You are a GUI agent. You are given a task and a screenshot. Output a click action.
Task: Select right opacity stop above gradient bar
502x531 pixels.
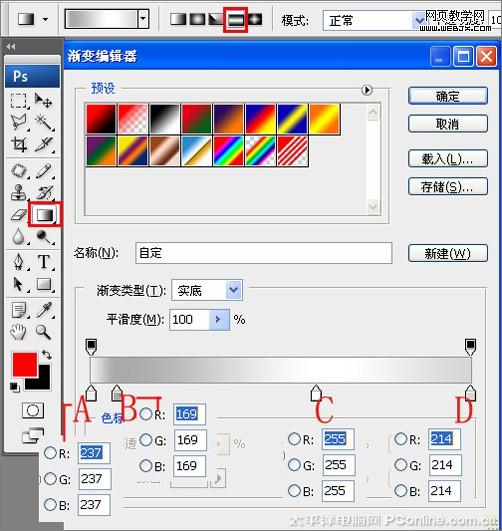470,347
